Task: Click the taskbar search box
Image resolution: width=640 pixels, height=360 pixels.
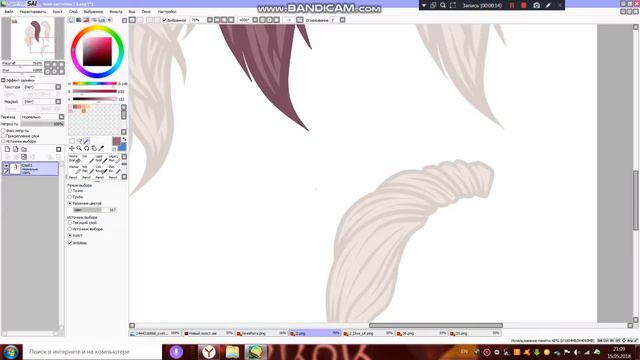Action: 92,352
